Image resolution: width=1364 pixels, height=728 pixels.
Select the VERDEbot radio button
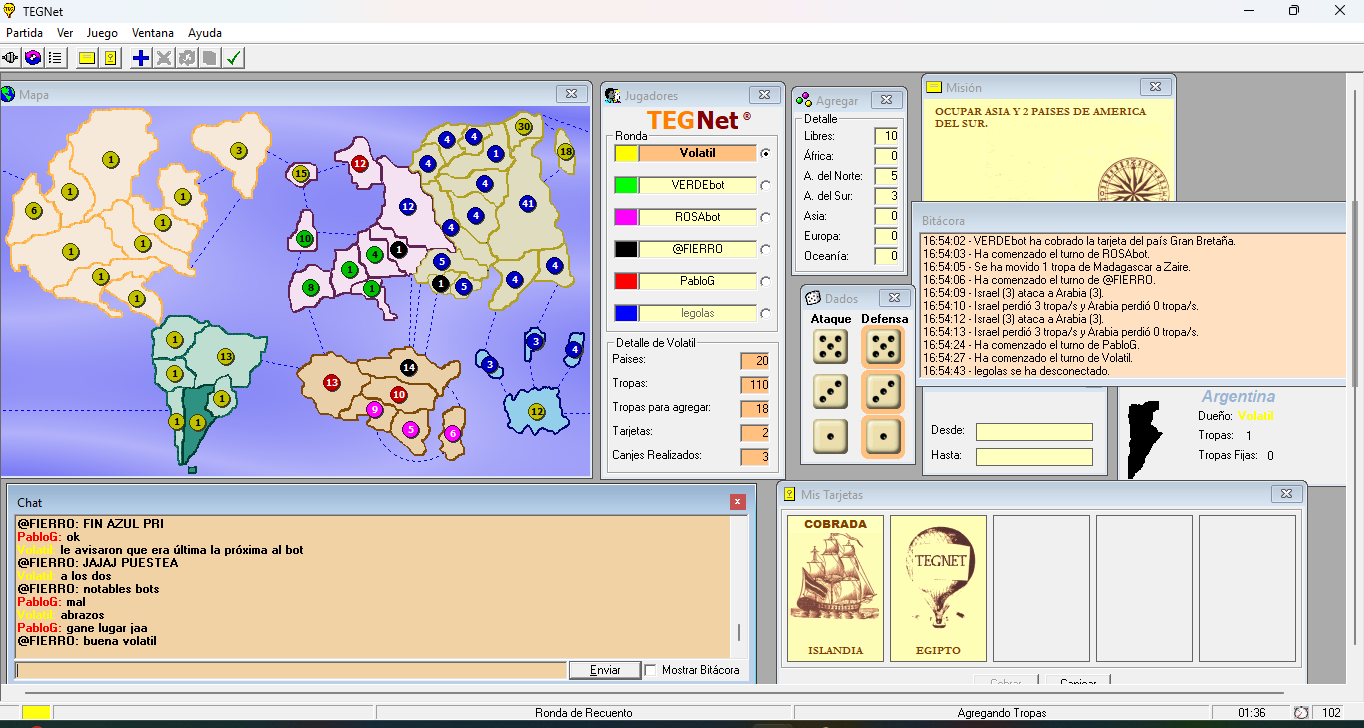pyautogui.click(x=765, y=185)
